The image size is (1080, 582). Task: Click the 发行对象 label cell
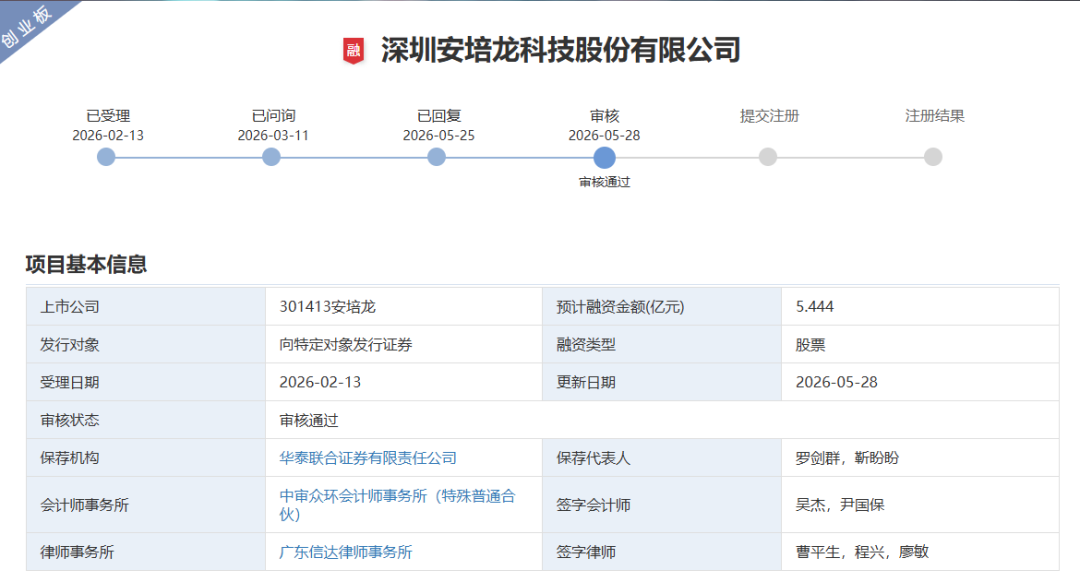(x=146, y=344)
